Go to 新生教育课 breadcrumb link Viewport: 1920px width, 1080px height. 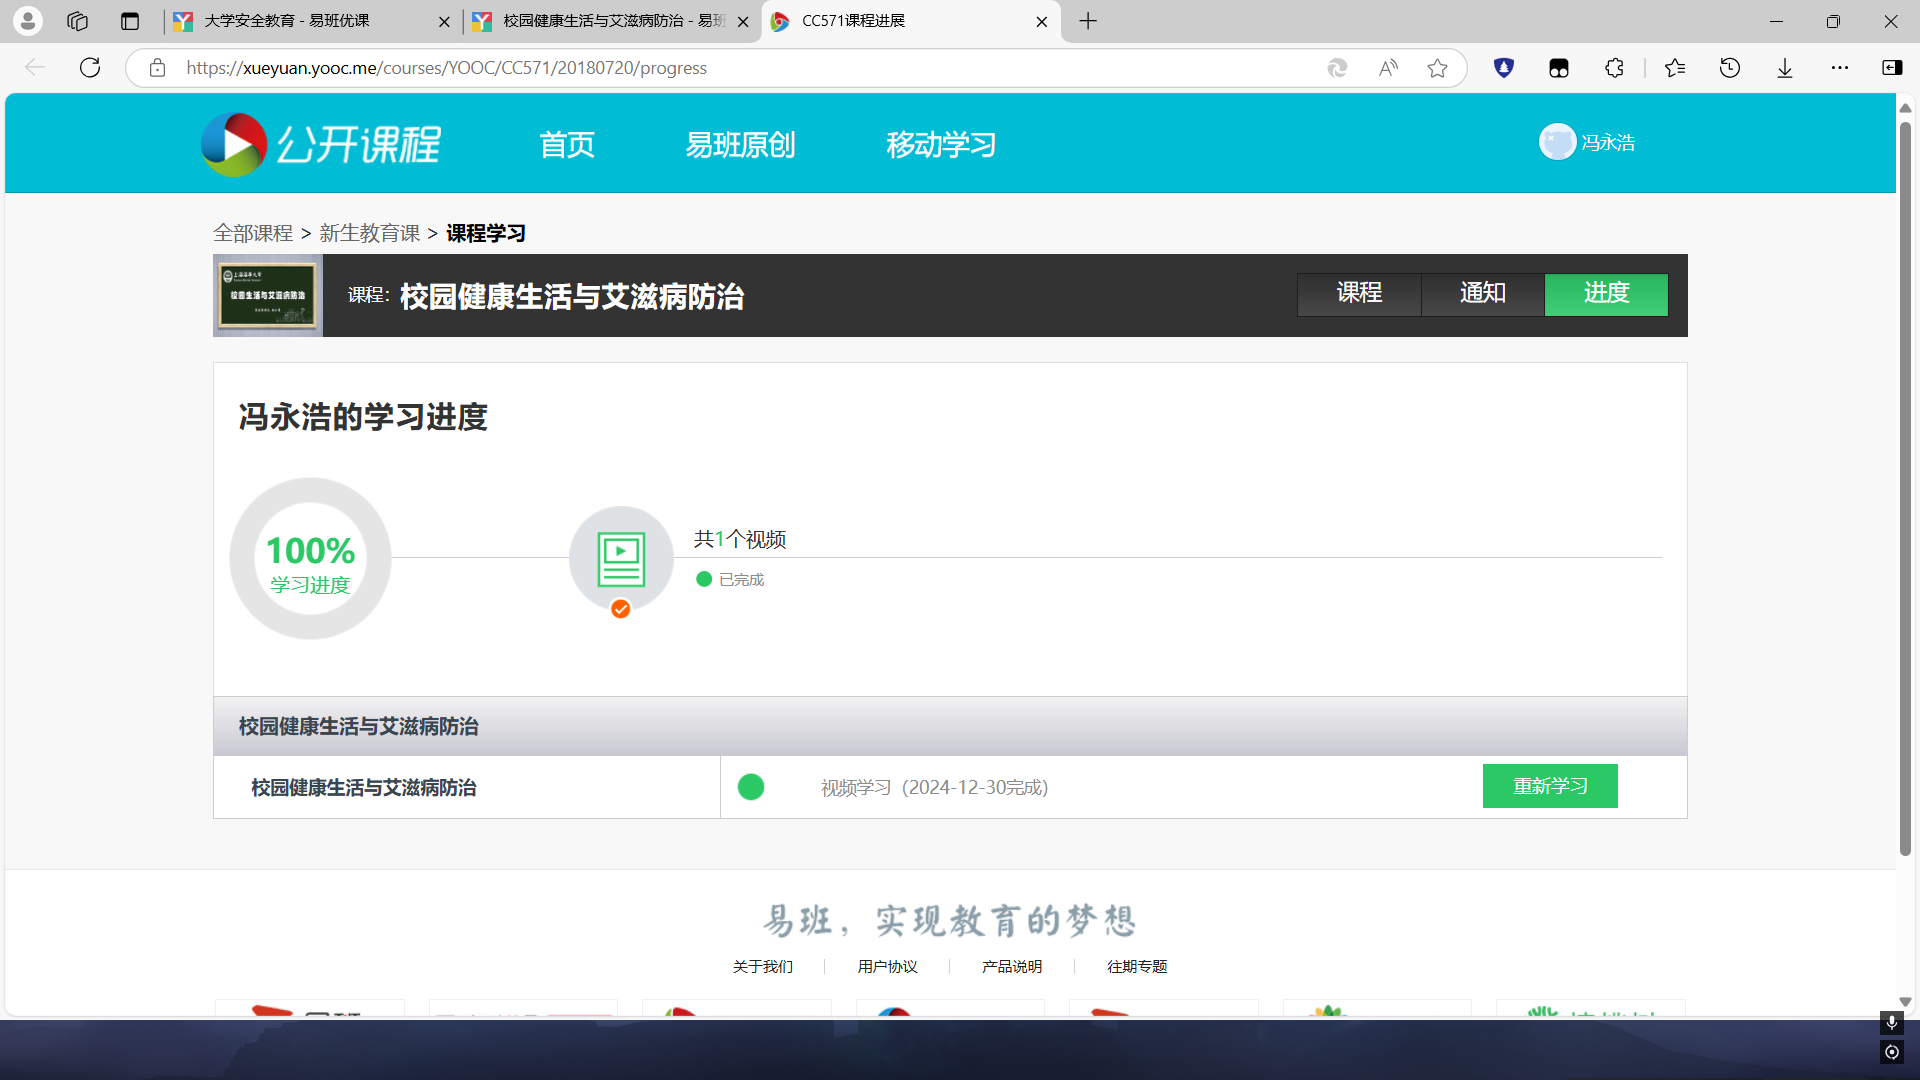click(369, 233)
